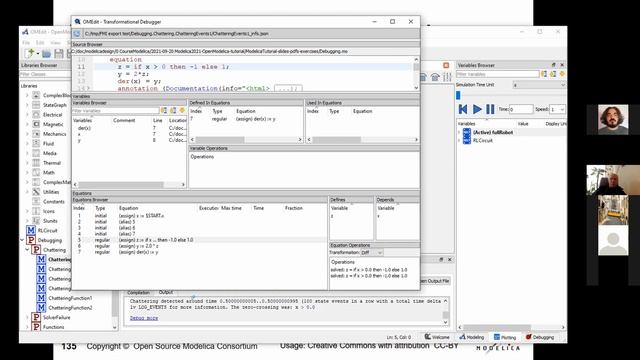Select equation row 1 'x := $START.x'
This screenshot has height=360, width=640.
(x=200, y=216)
